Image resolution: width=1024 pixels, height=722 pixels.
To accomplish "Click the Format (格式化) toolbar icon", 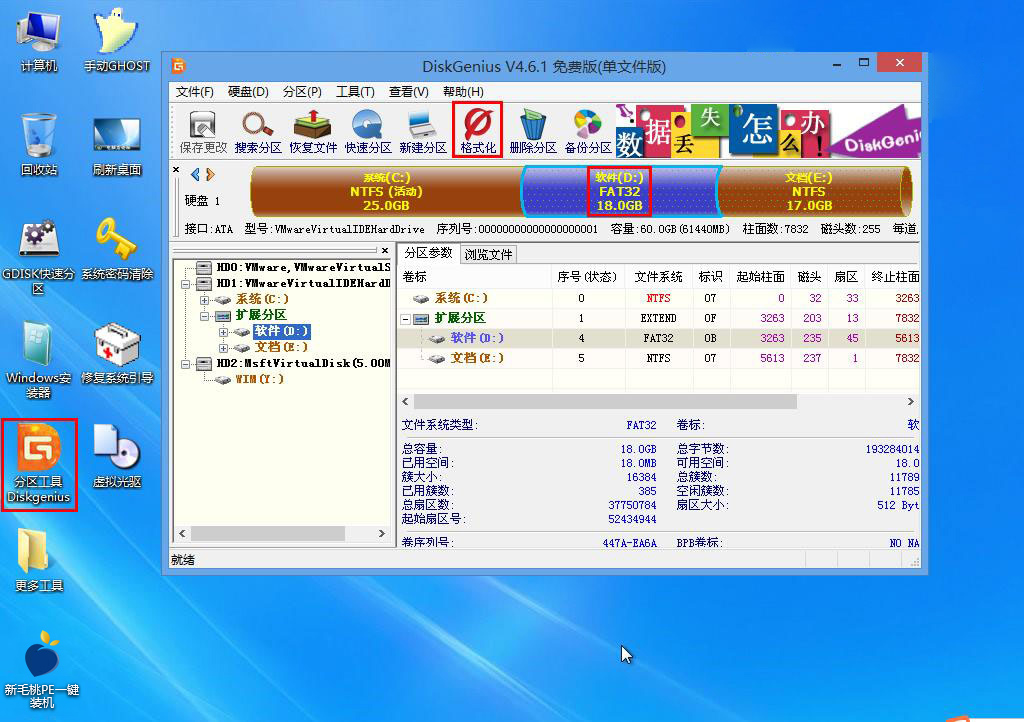I will click(x=477, y=130).
